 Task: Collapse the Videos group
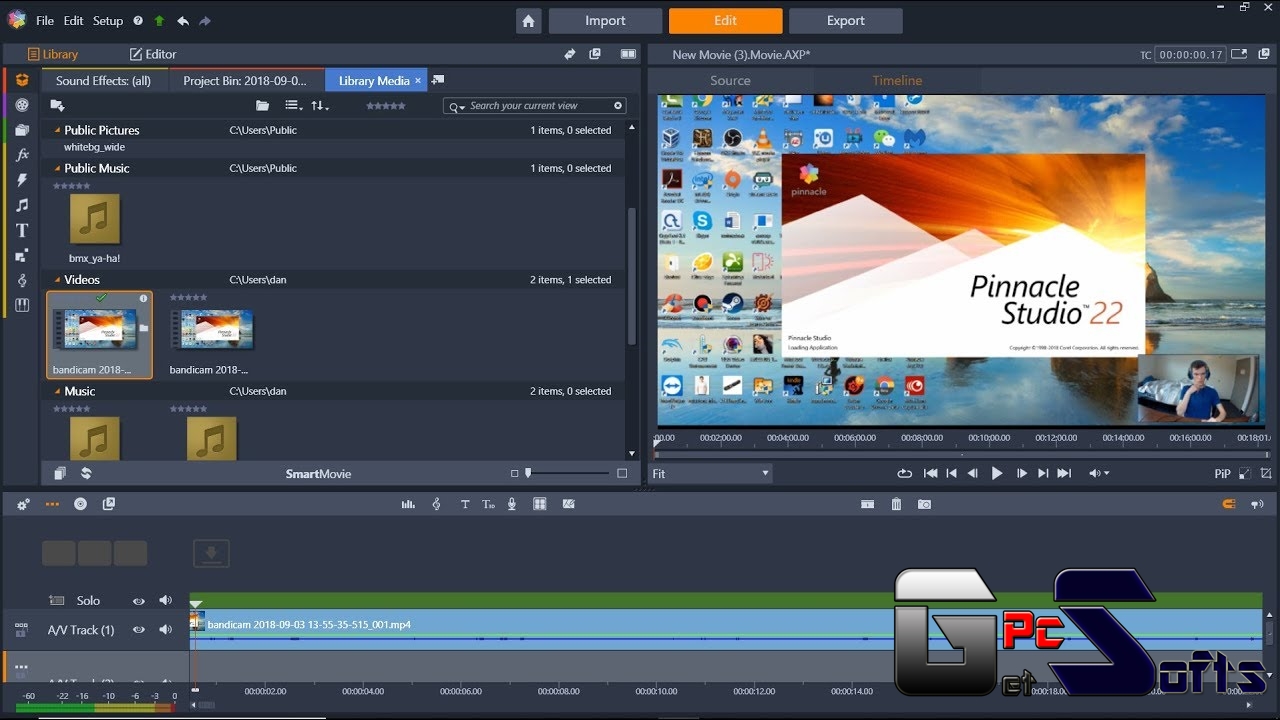57,280
